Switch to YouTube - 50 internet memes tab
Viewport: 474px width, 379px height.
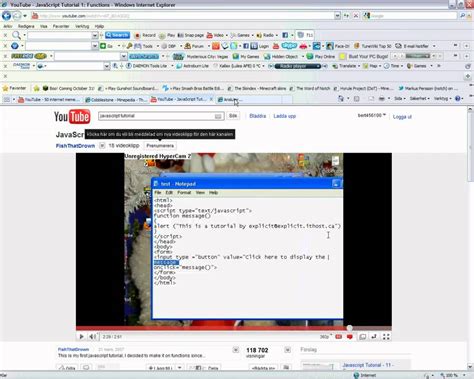pos(49,99)
